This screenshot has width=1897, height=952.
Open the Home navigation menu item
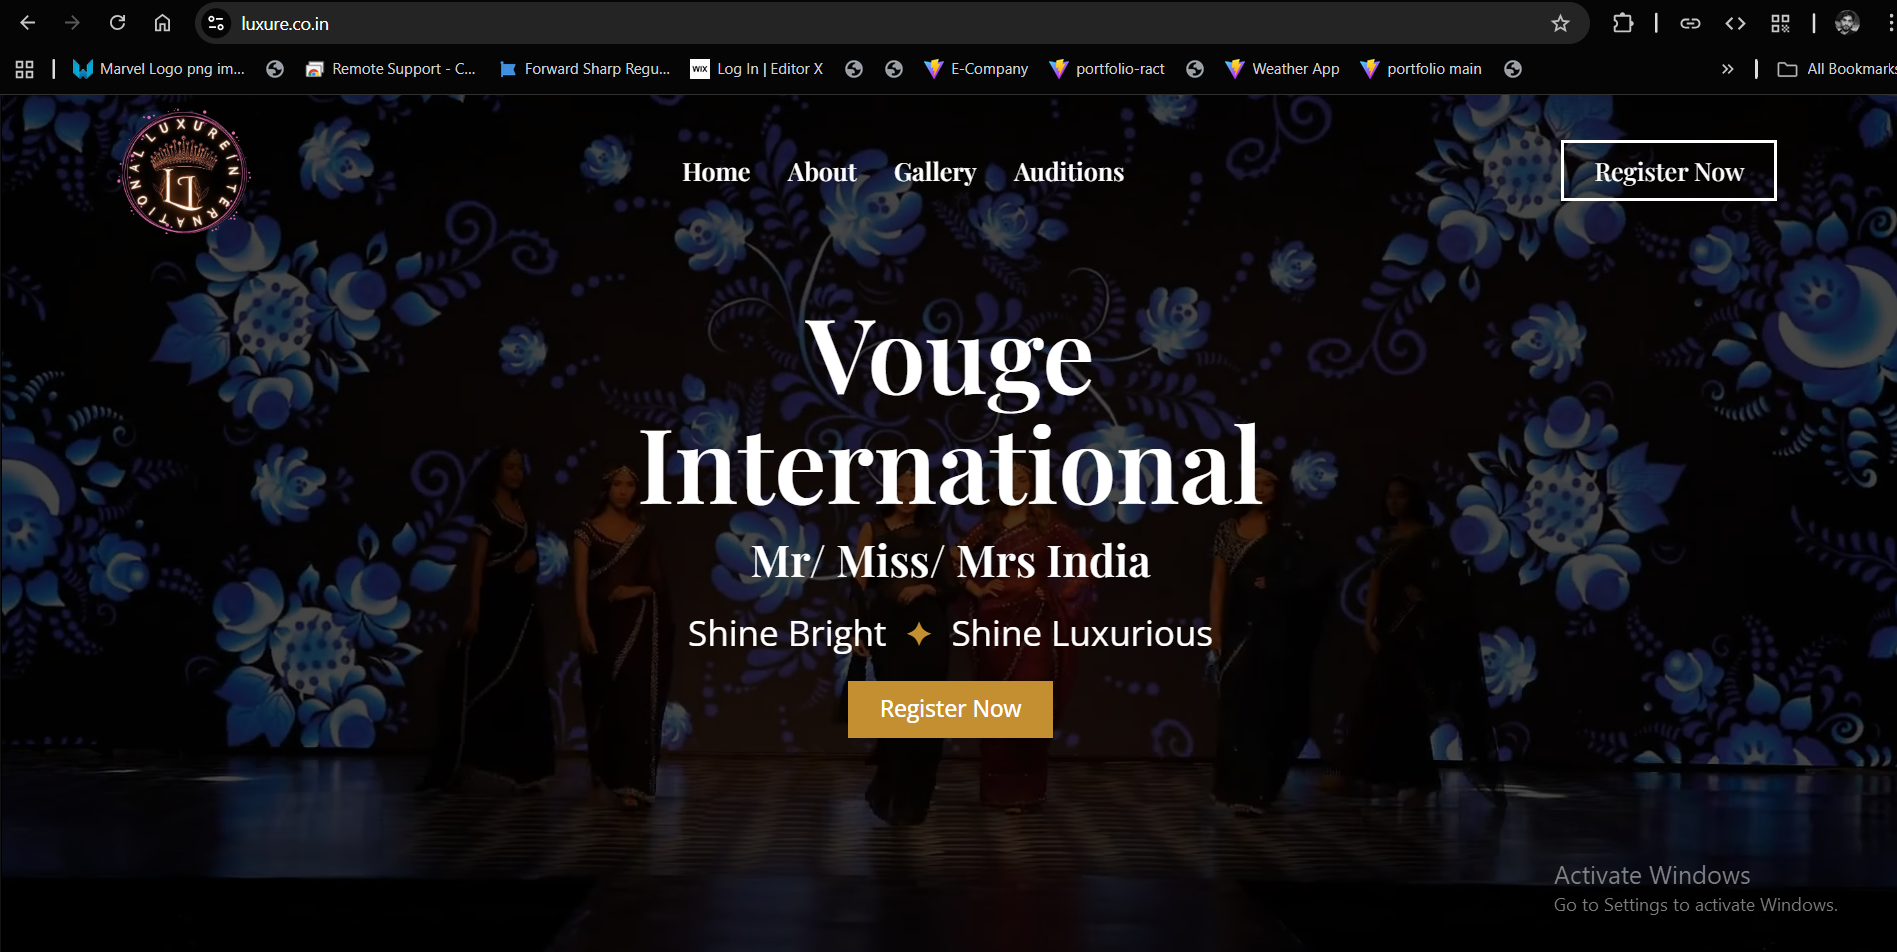point(716,172)
